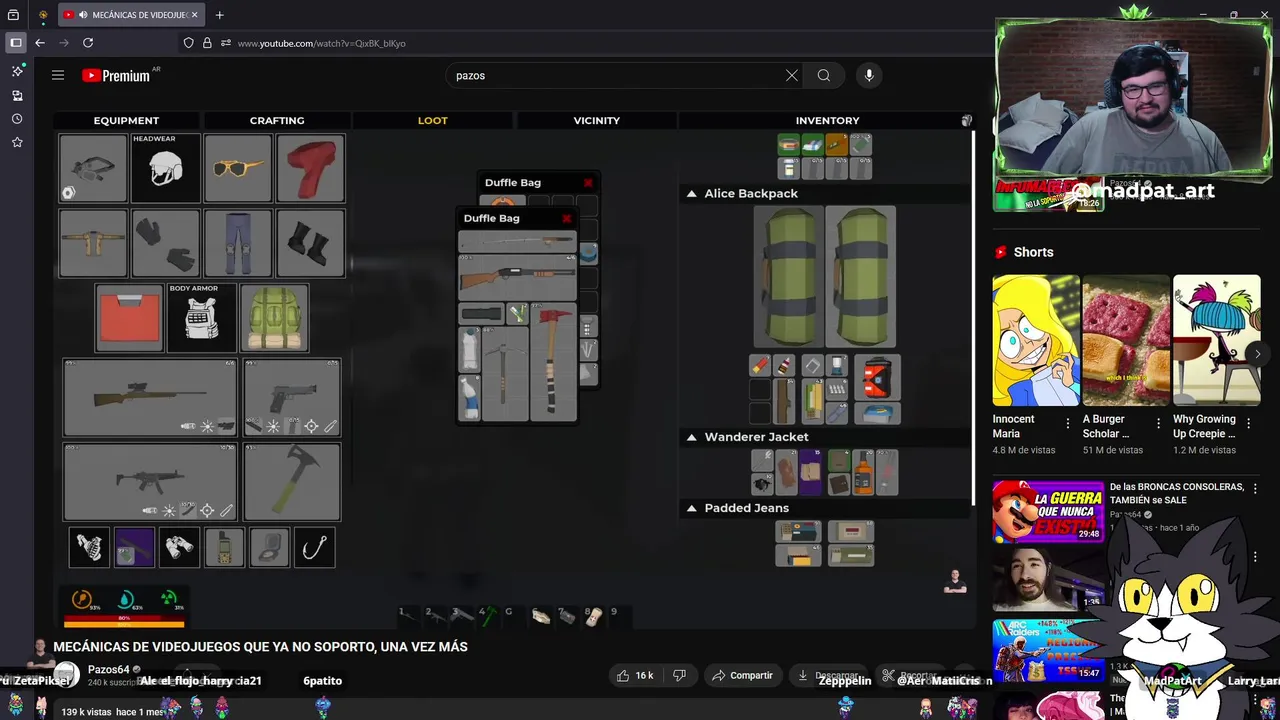
Task: Open the LOOT tab
Action: (x=433, y=120)
